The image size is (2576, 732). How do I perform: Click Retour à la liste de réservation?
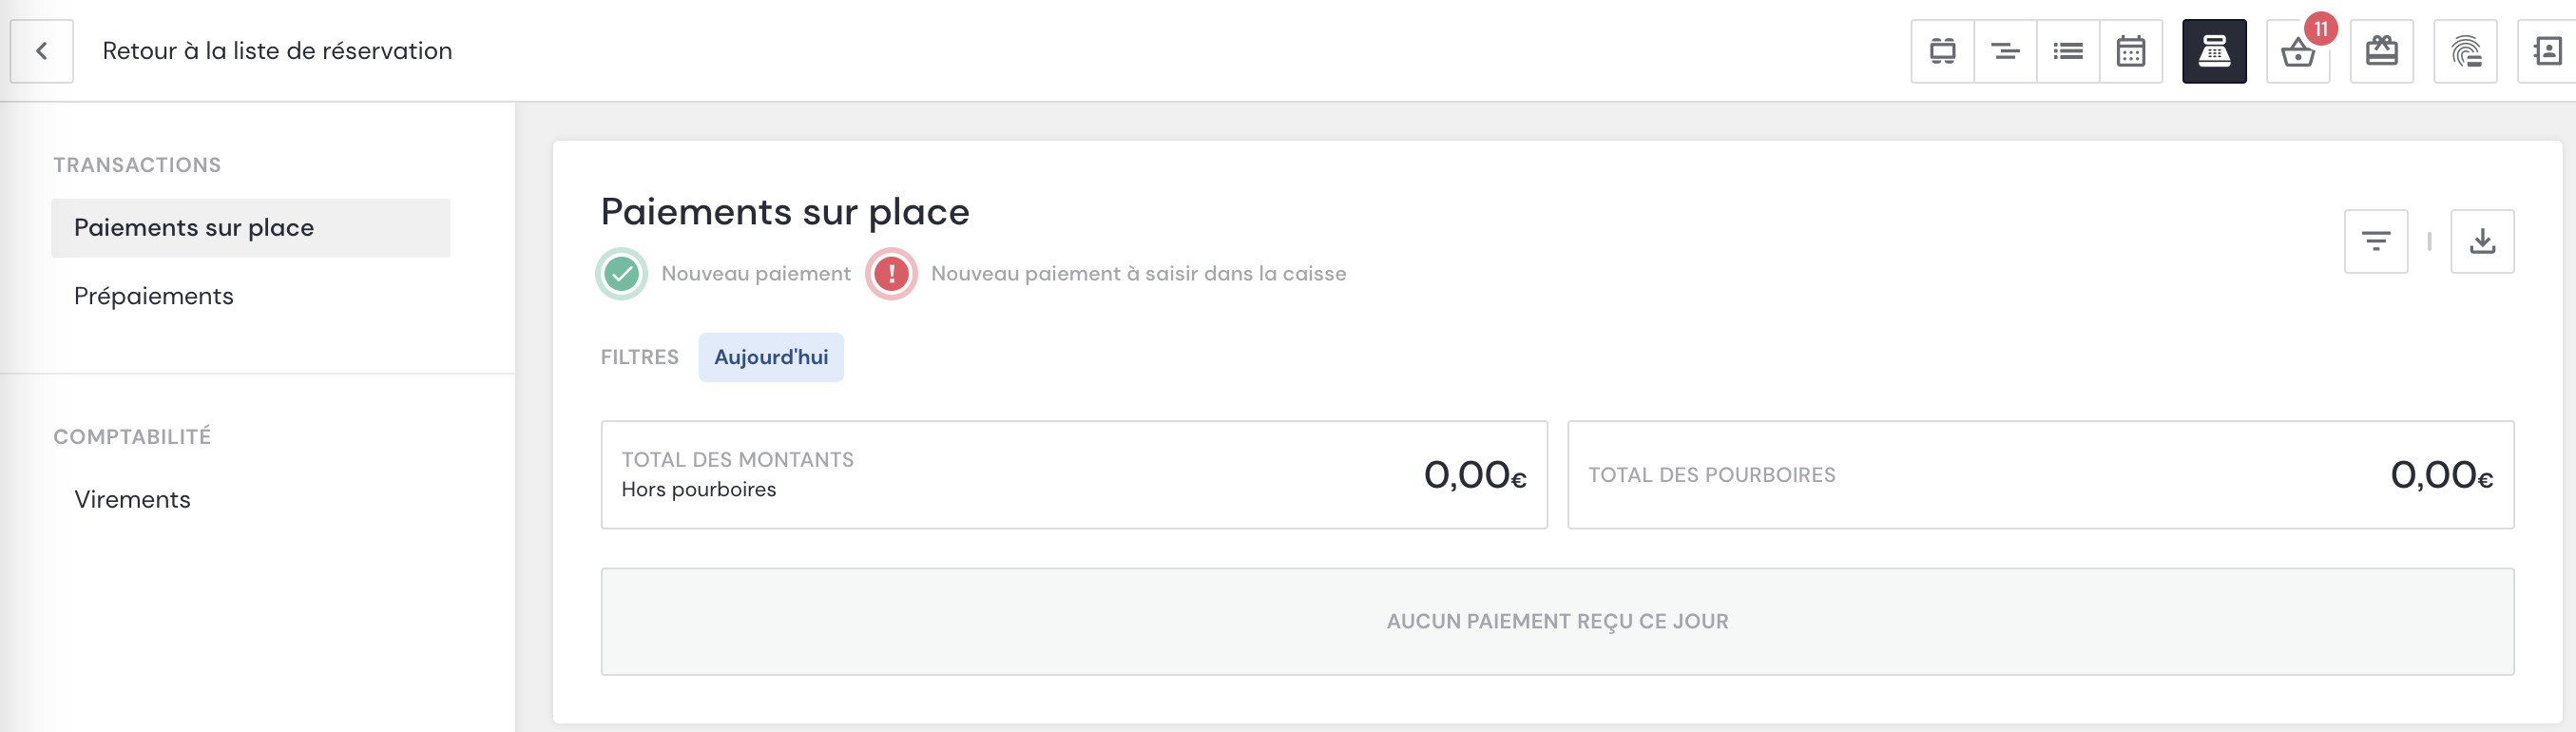277,51
